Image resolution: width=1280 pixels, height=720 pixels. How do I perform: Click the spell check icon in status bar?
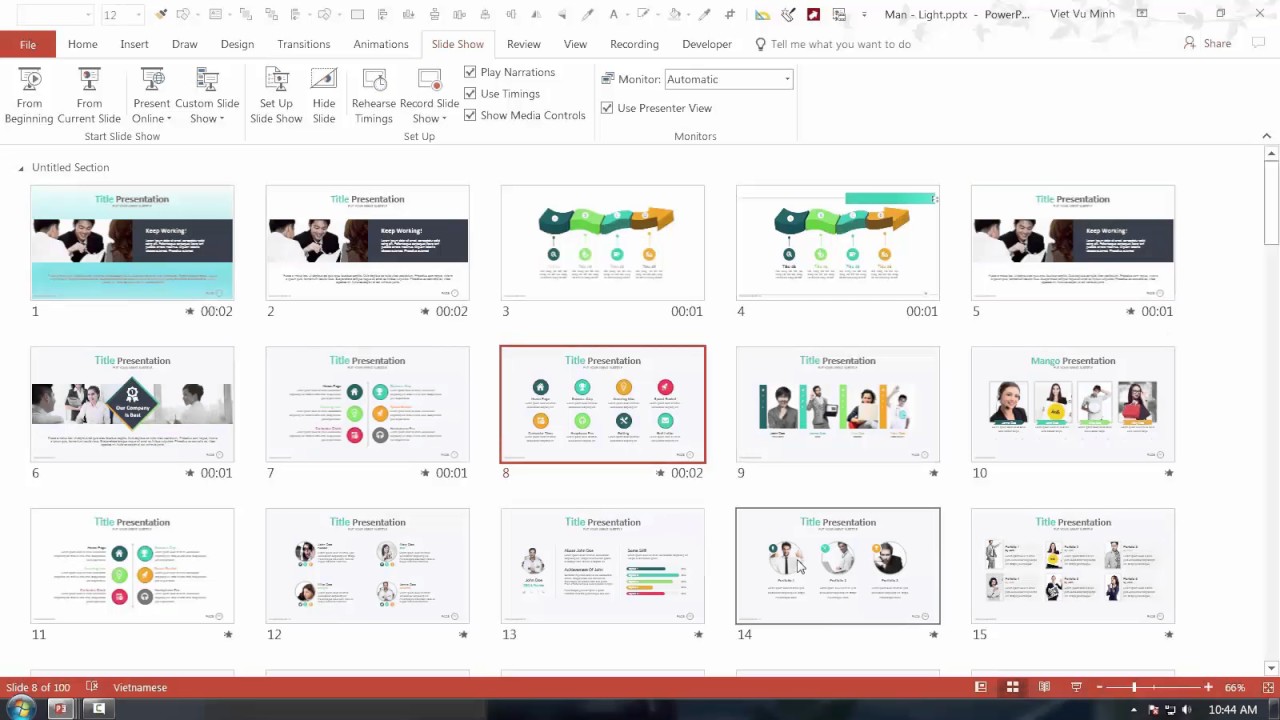coord(92,687)
